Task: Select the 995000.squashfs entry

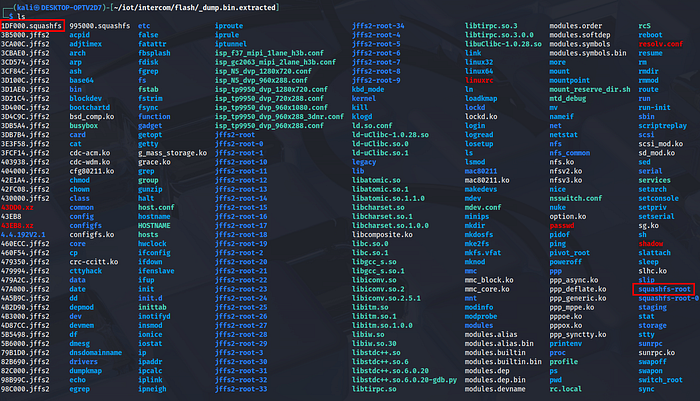Action: pyautogui.click(x=100, y=25)
